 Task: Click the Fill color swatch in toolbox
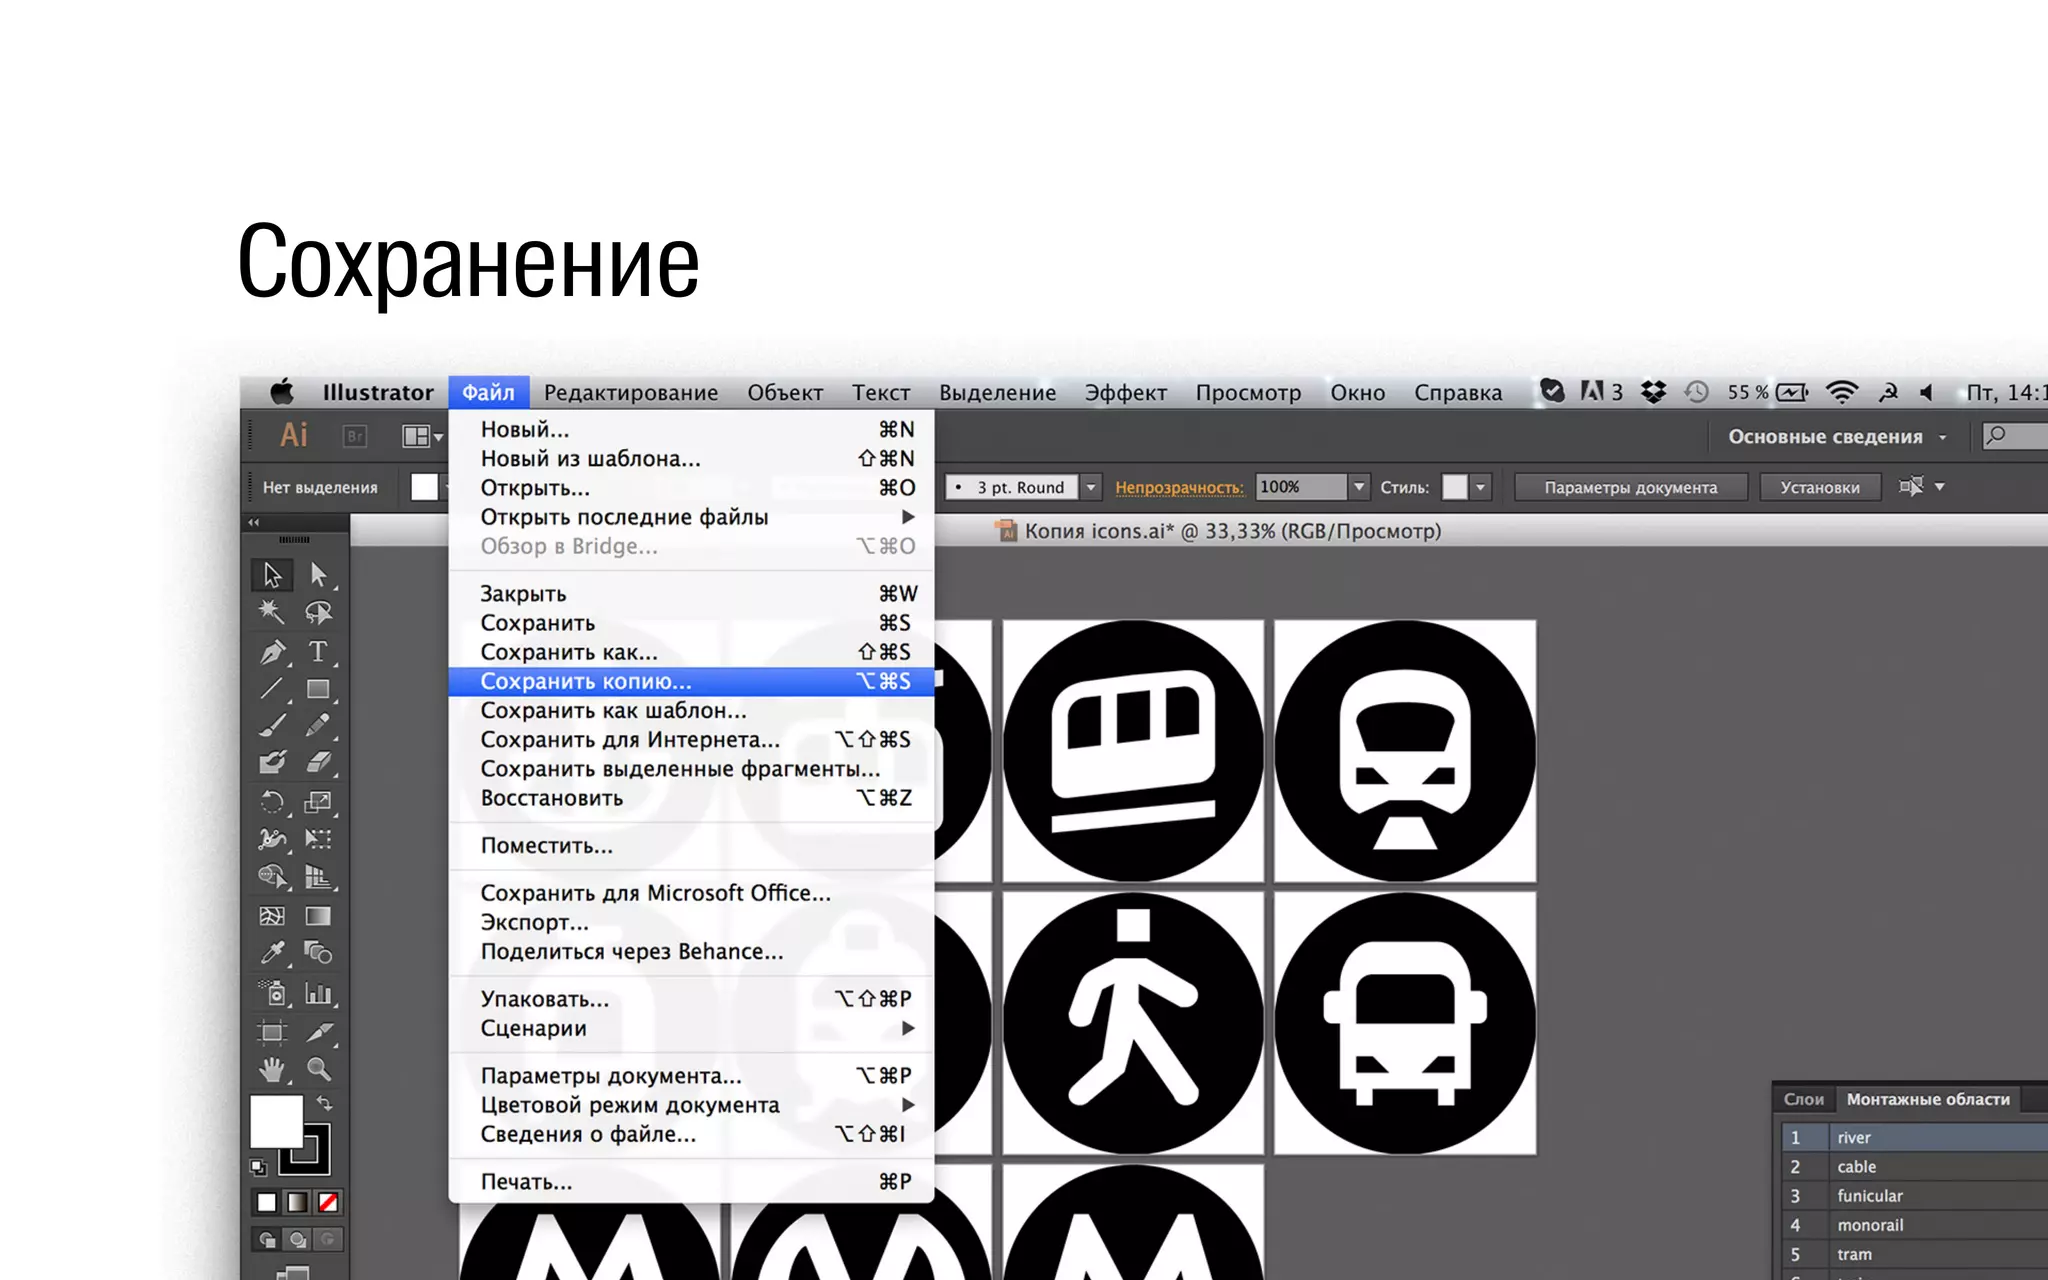[275, 1121]
